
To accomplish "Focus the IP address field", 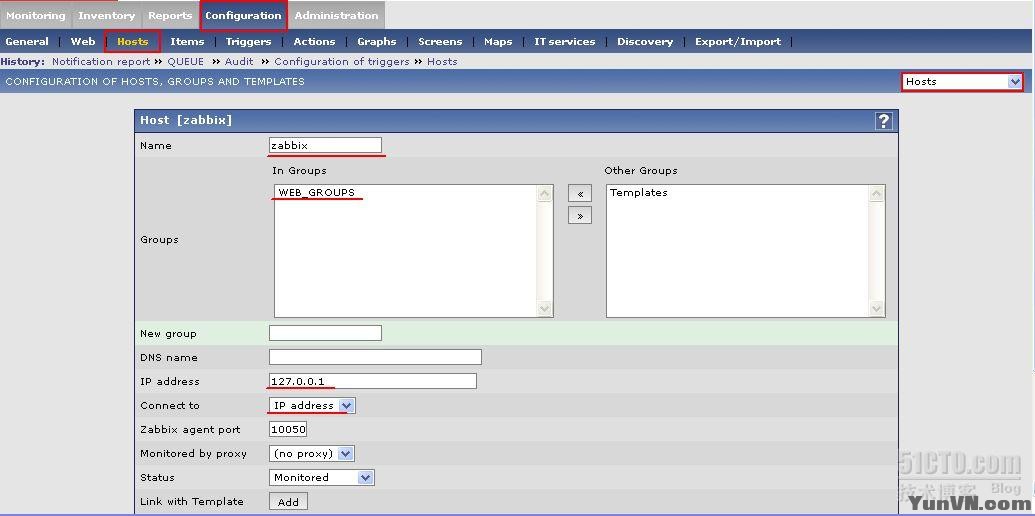I will [x=373, y=381].
